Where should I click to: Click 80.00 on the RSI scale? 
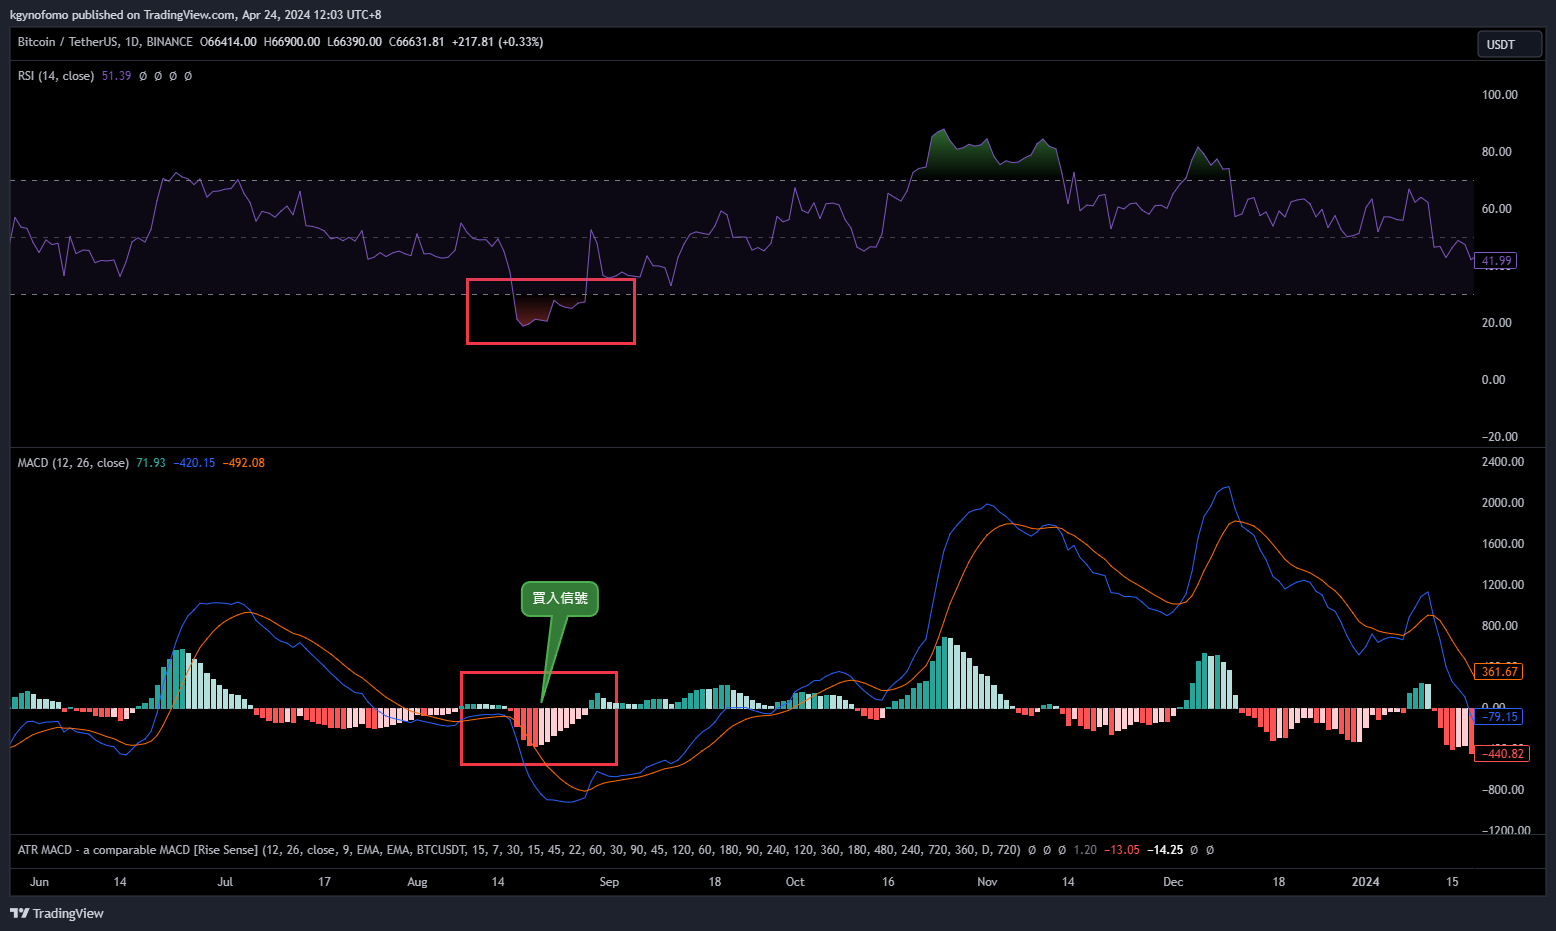(x=1497, y=152)
